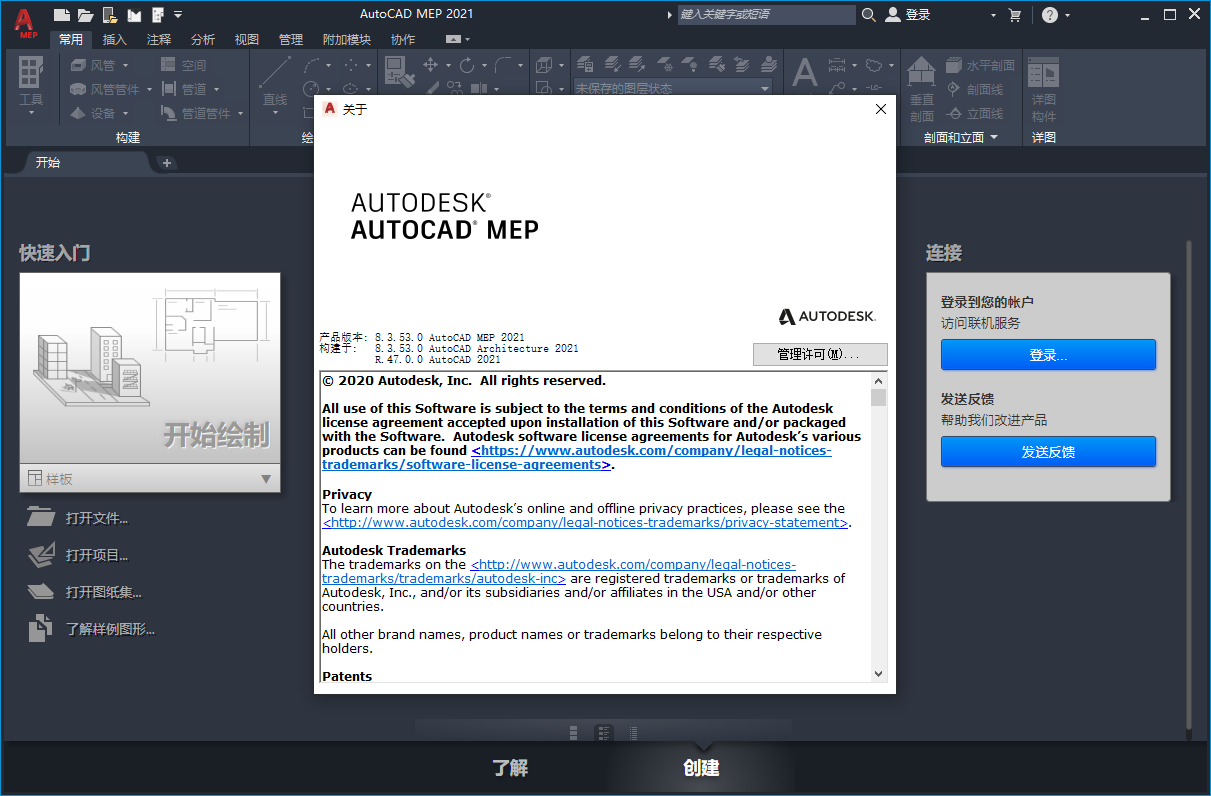Click the 管理许可(M) button
The width and height of the screenshot is (1211, 796).
click(x=819, y=354)
